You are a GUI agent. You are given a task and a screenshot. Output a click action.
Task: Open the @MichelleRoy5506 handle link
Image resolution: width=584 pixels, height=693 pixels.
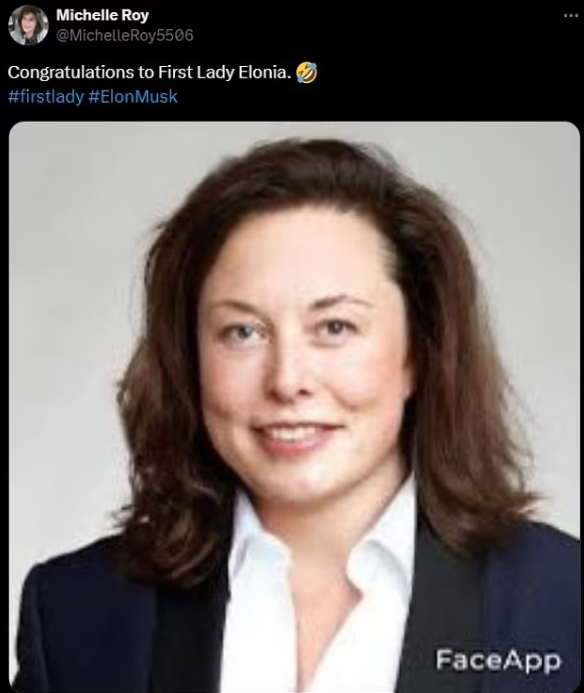(x=125, y=35)
